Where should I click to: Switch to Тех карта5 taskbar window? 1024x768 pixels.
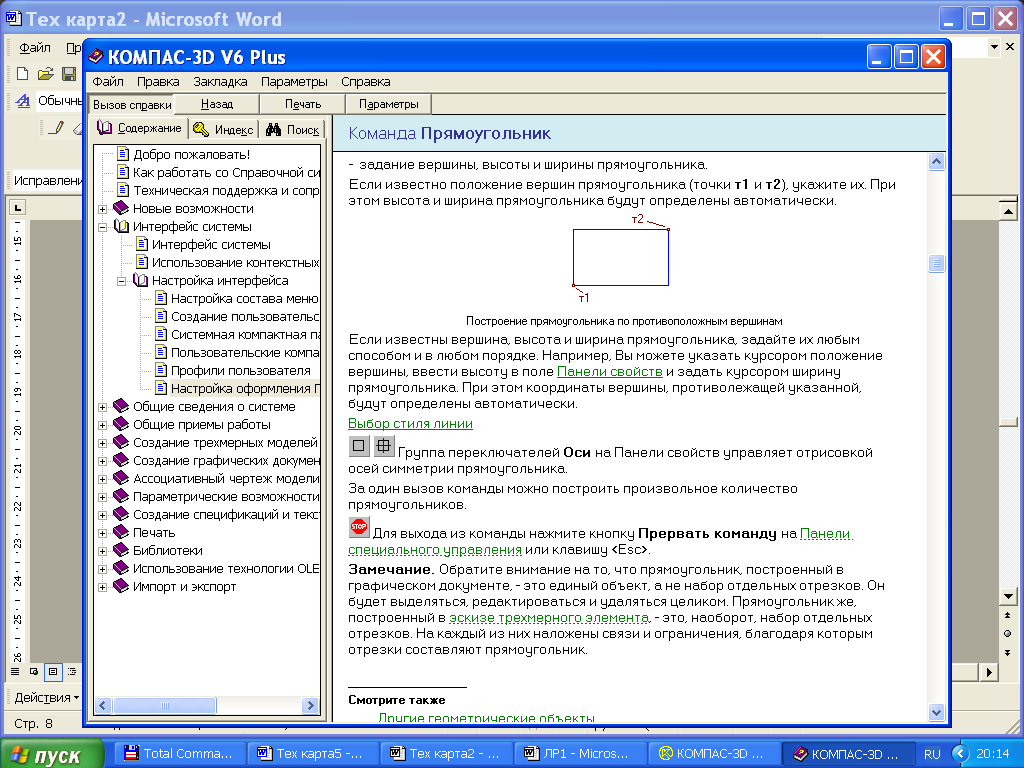[x=312, y=753]
